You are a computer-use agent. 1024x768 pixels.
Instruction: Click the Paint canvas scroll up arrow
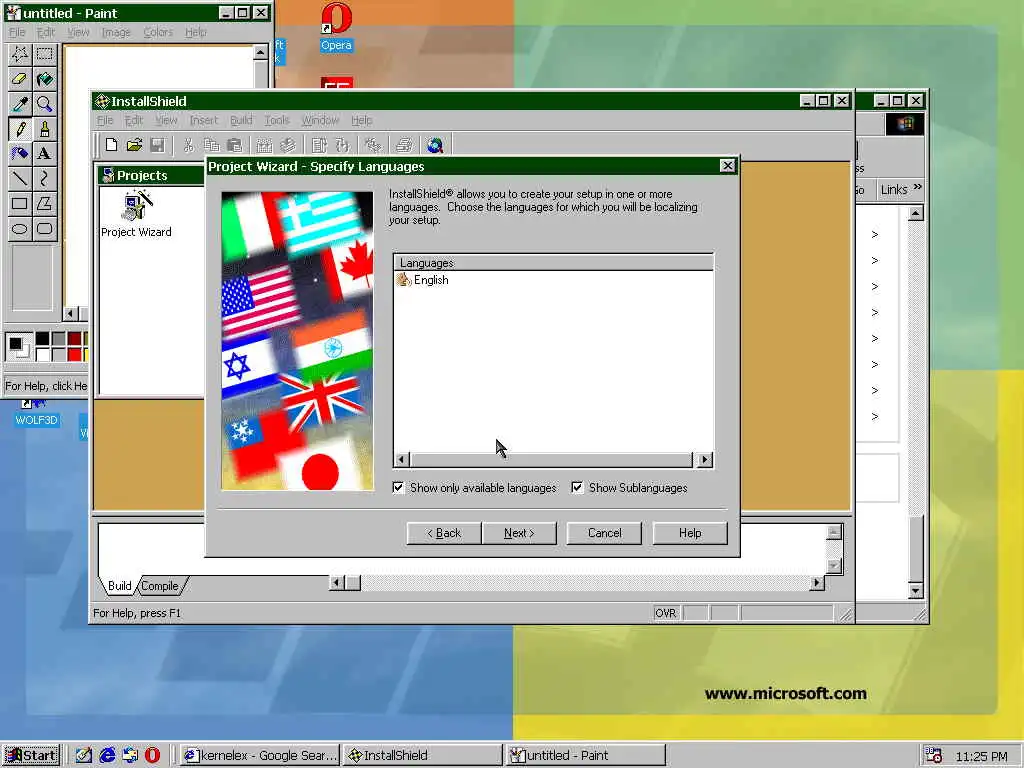261,52
